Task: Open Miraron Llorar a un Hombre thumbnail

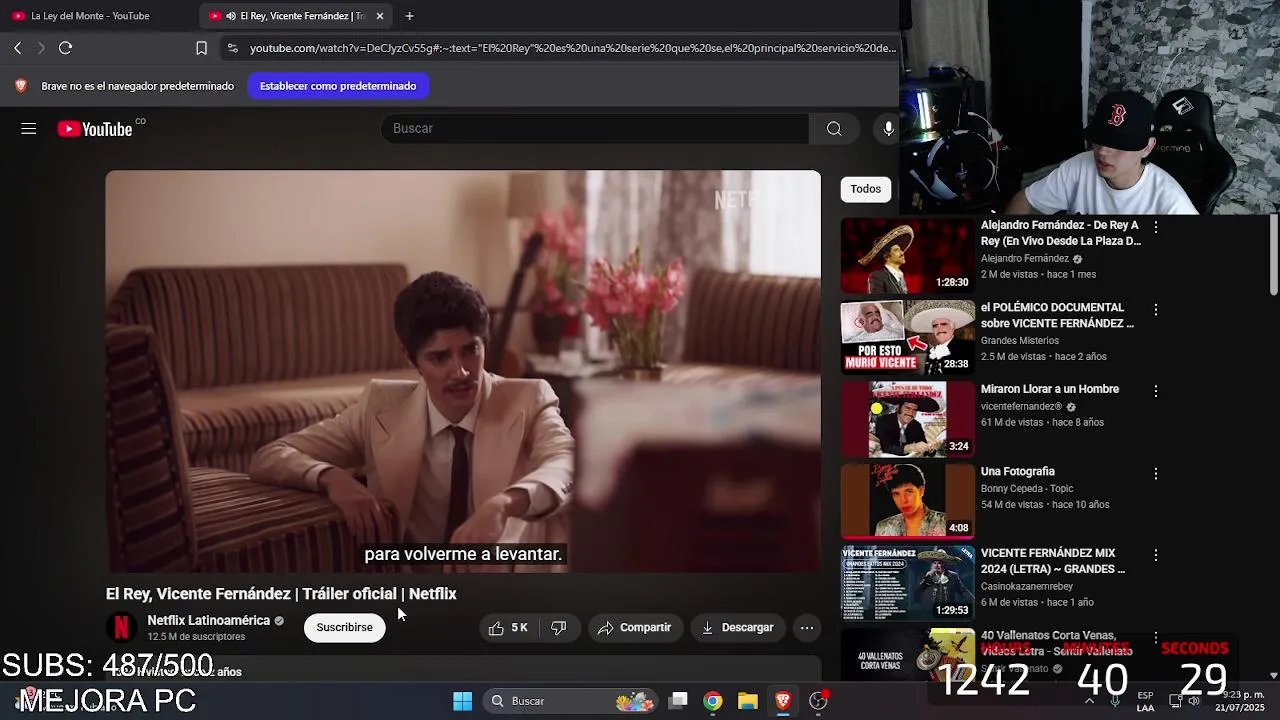Action: [x=907, y=419]
